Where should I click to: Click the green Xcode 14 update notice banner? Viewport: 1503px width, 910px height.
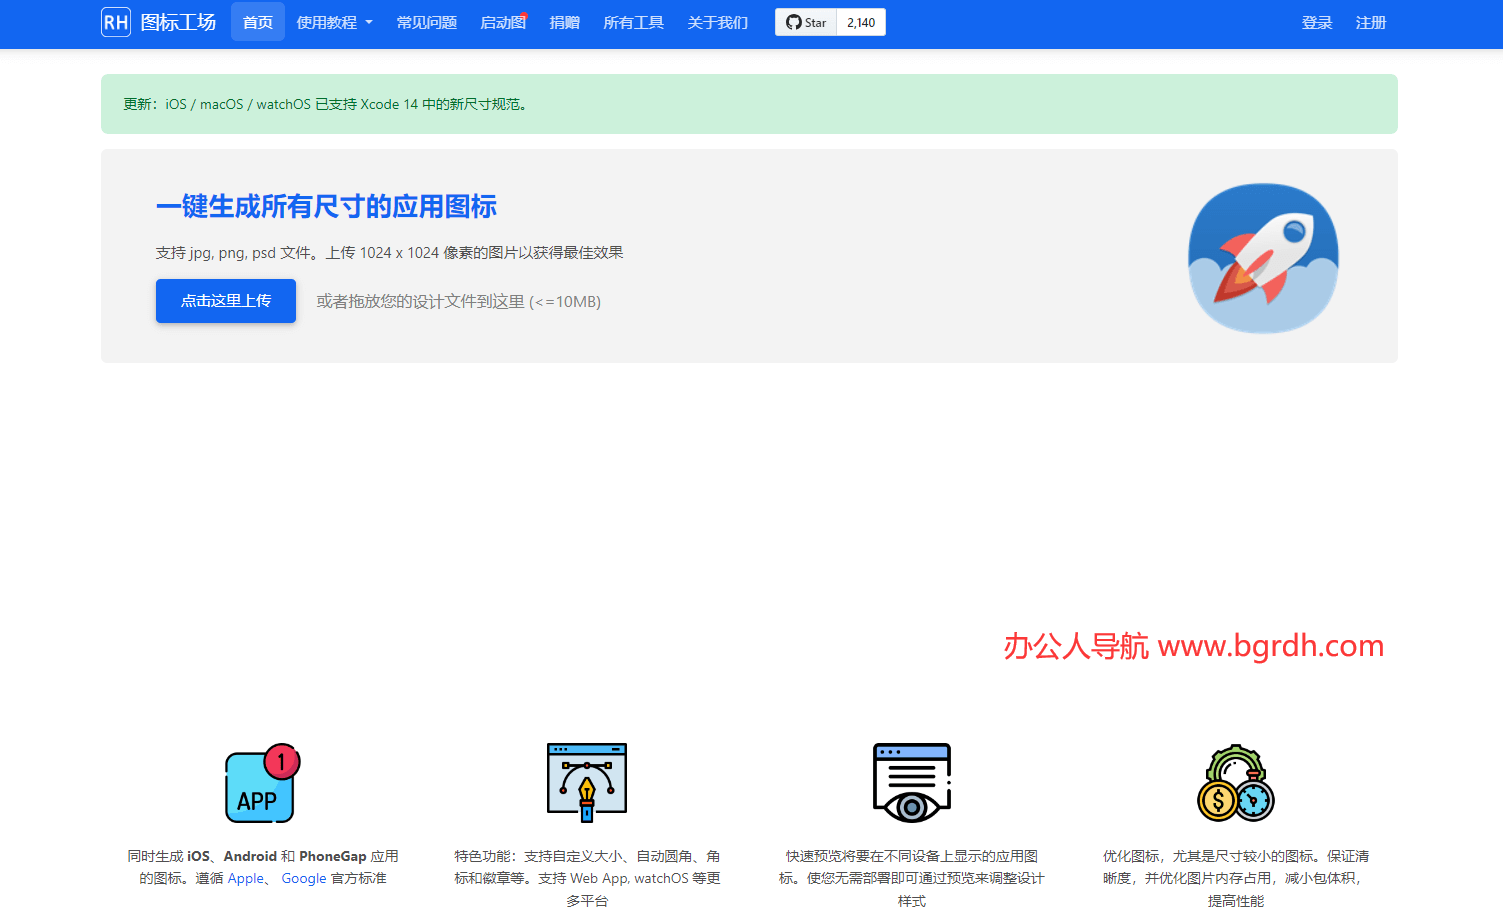[x=748, y=103]
